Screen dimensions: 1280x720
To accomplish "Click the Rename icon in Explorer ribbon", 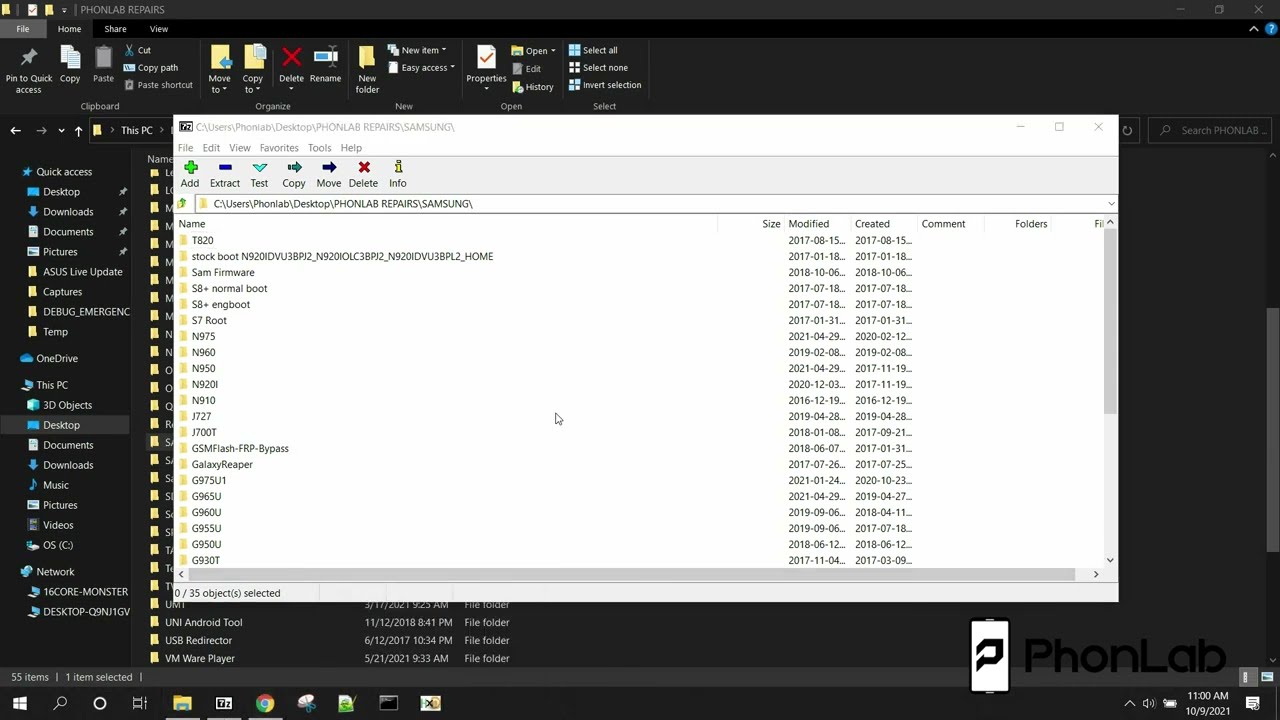I will (325, 65).
